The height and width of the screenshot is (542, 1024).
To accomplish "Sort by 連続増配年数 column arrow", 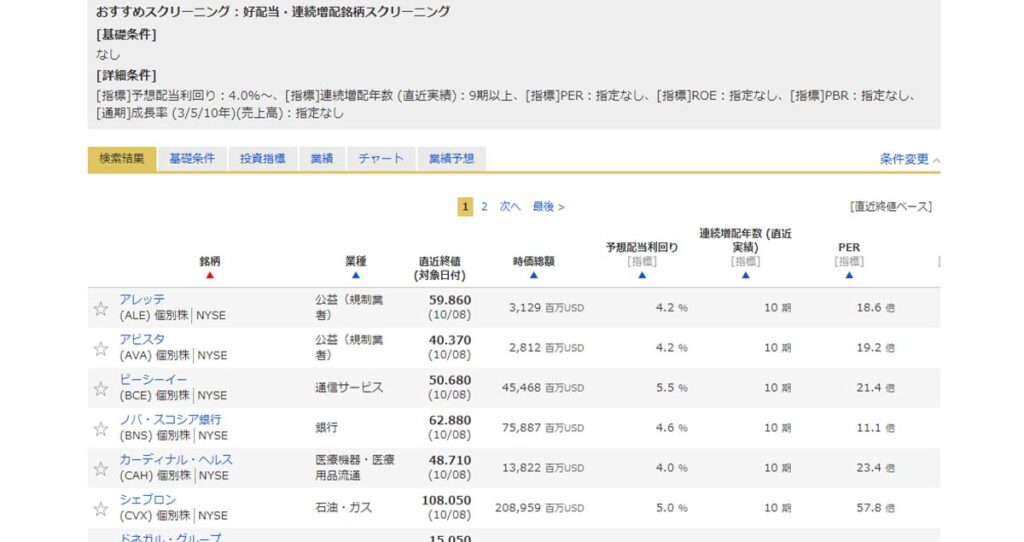I will [x=745, y=276].
